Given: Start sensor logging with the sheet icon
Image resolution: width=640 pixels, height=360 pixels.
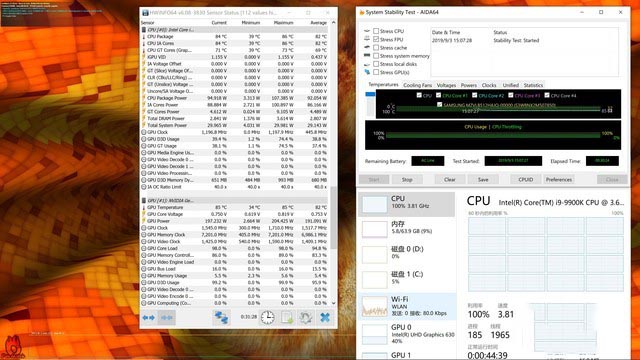Looking at the screenshot, I should (x=287, y=318).
